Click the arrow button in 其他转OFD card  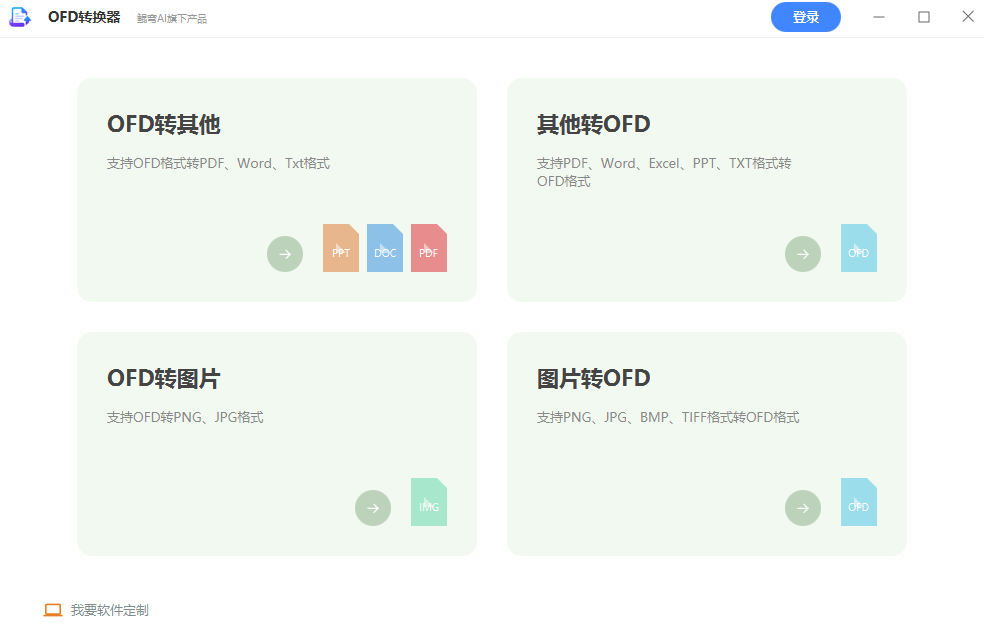(802, 253)
